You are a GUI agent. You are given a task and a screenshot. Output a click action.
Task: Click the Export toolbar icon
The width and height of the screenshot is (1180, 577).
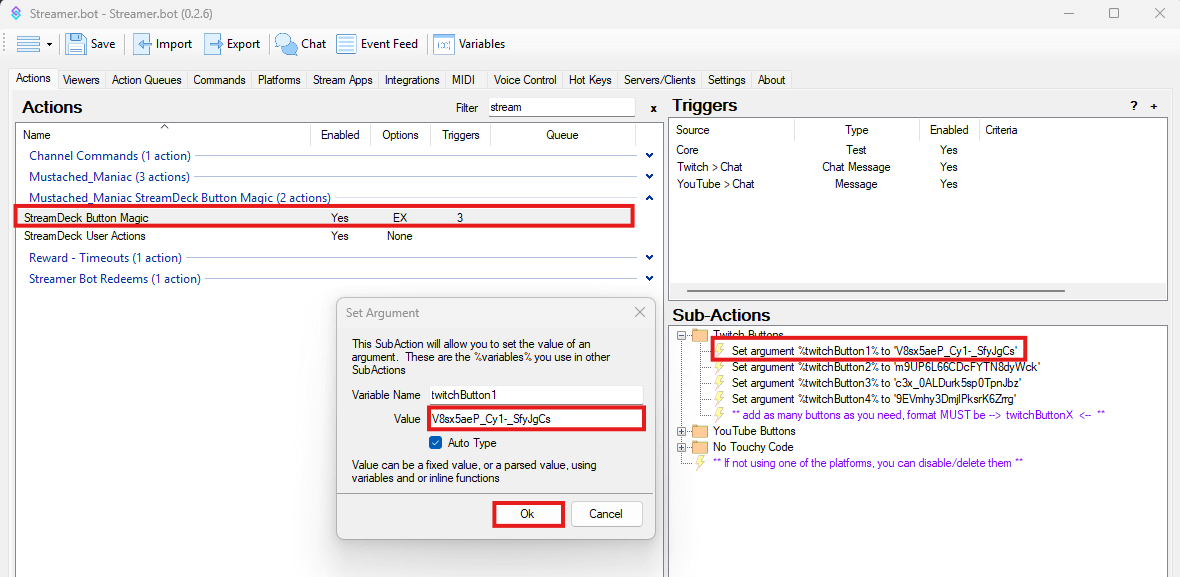click(x=214, y=44)
